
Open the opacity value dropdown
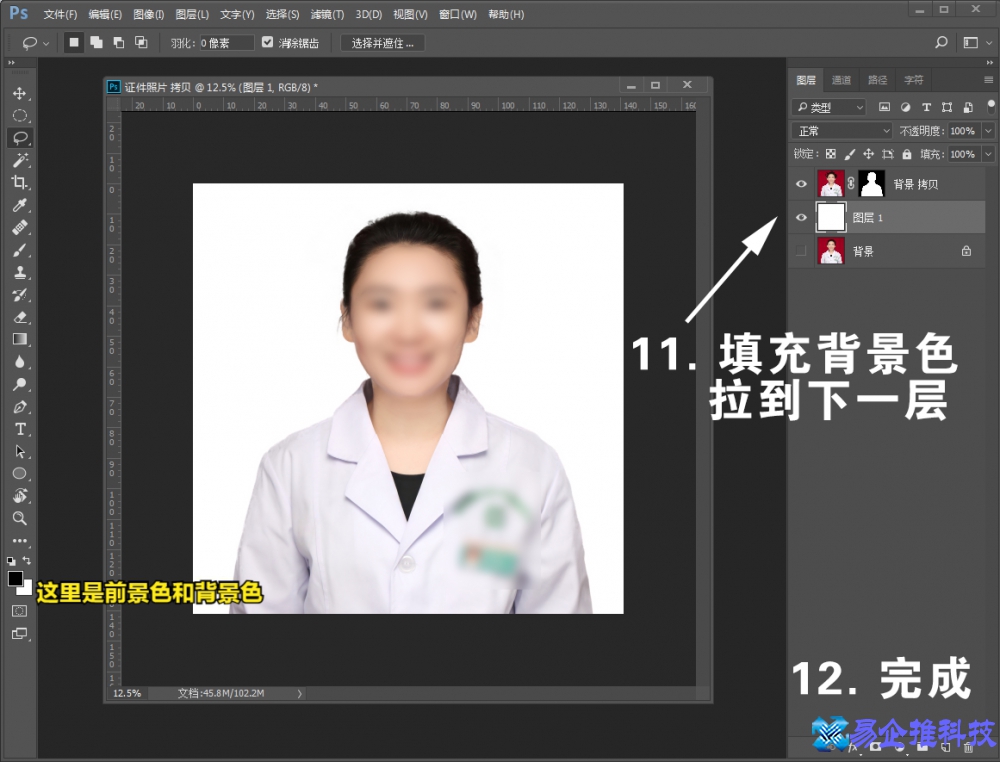(986, 131)
